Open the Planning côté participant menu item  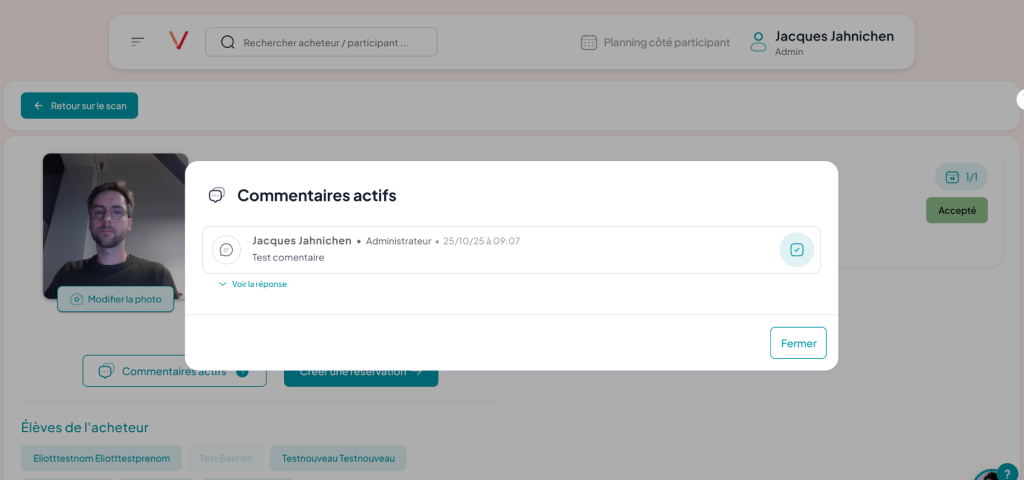[666, 43]
